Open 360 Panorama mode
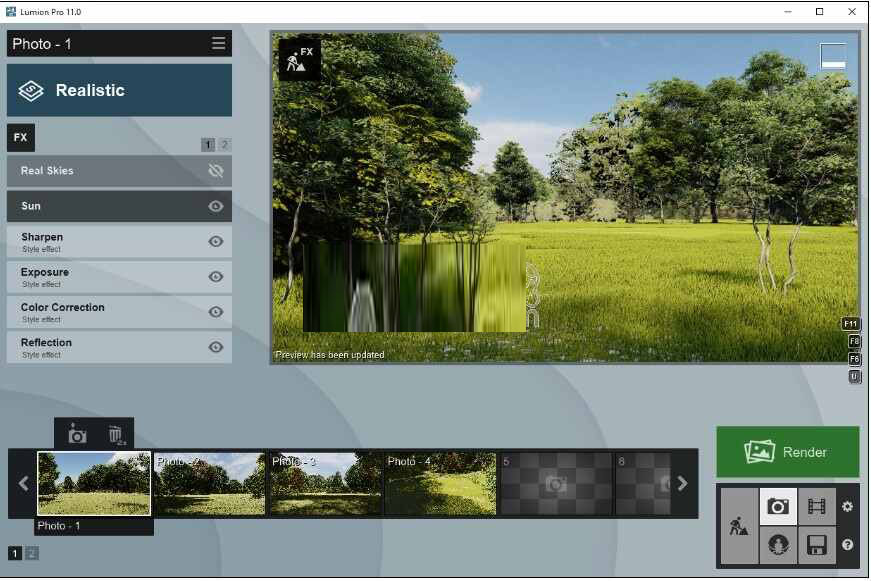 778,546
